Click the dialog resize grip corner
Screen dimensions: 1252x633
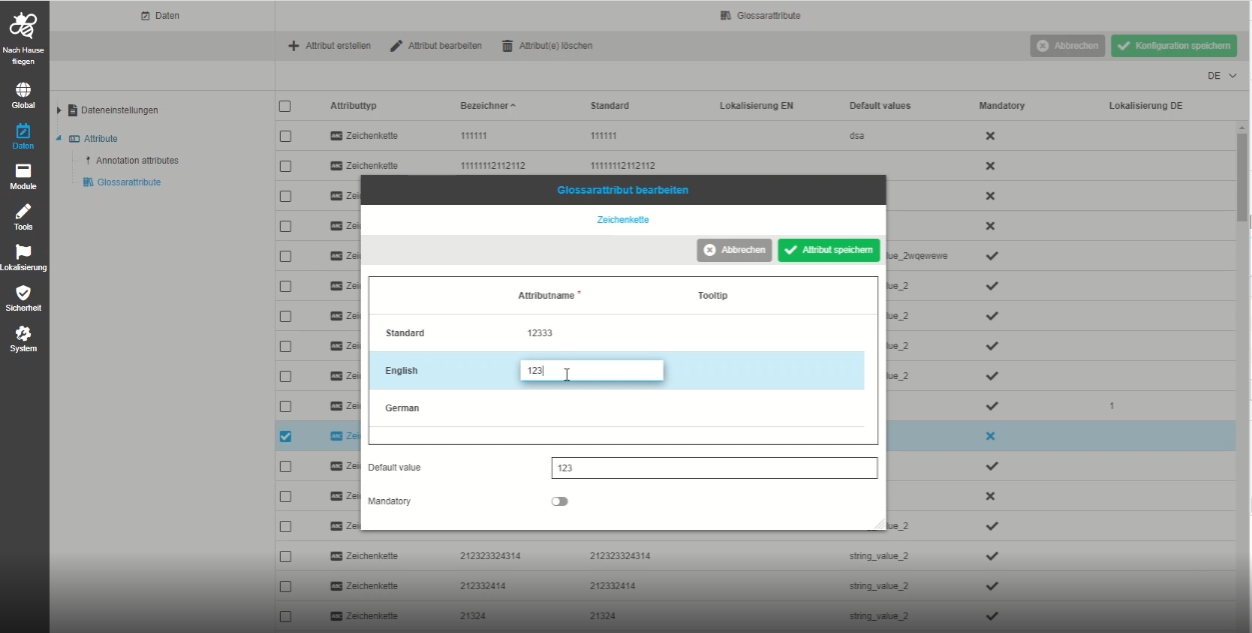click(880, 524)
